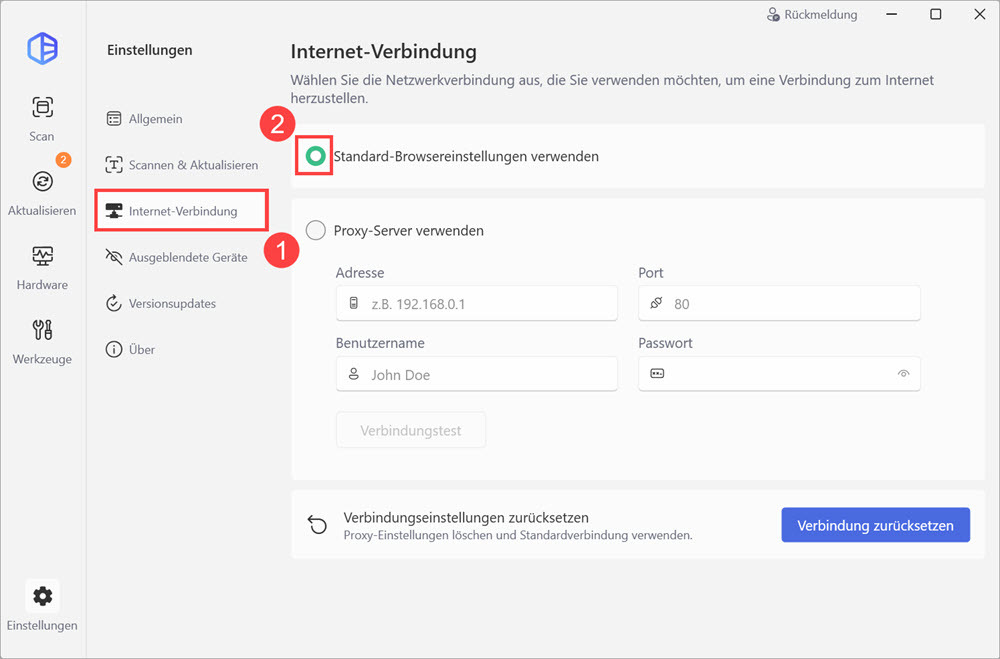Viewport: 1000px width, 659px height.
Task: Click the orange update badge showing 2
Action: (63, 159)
